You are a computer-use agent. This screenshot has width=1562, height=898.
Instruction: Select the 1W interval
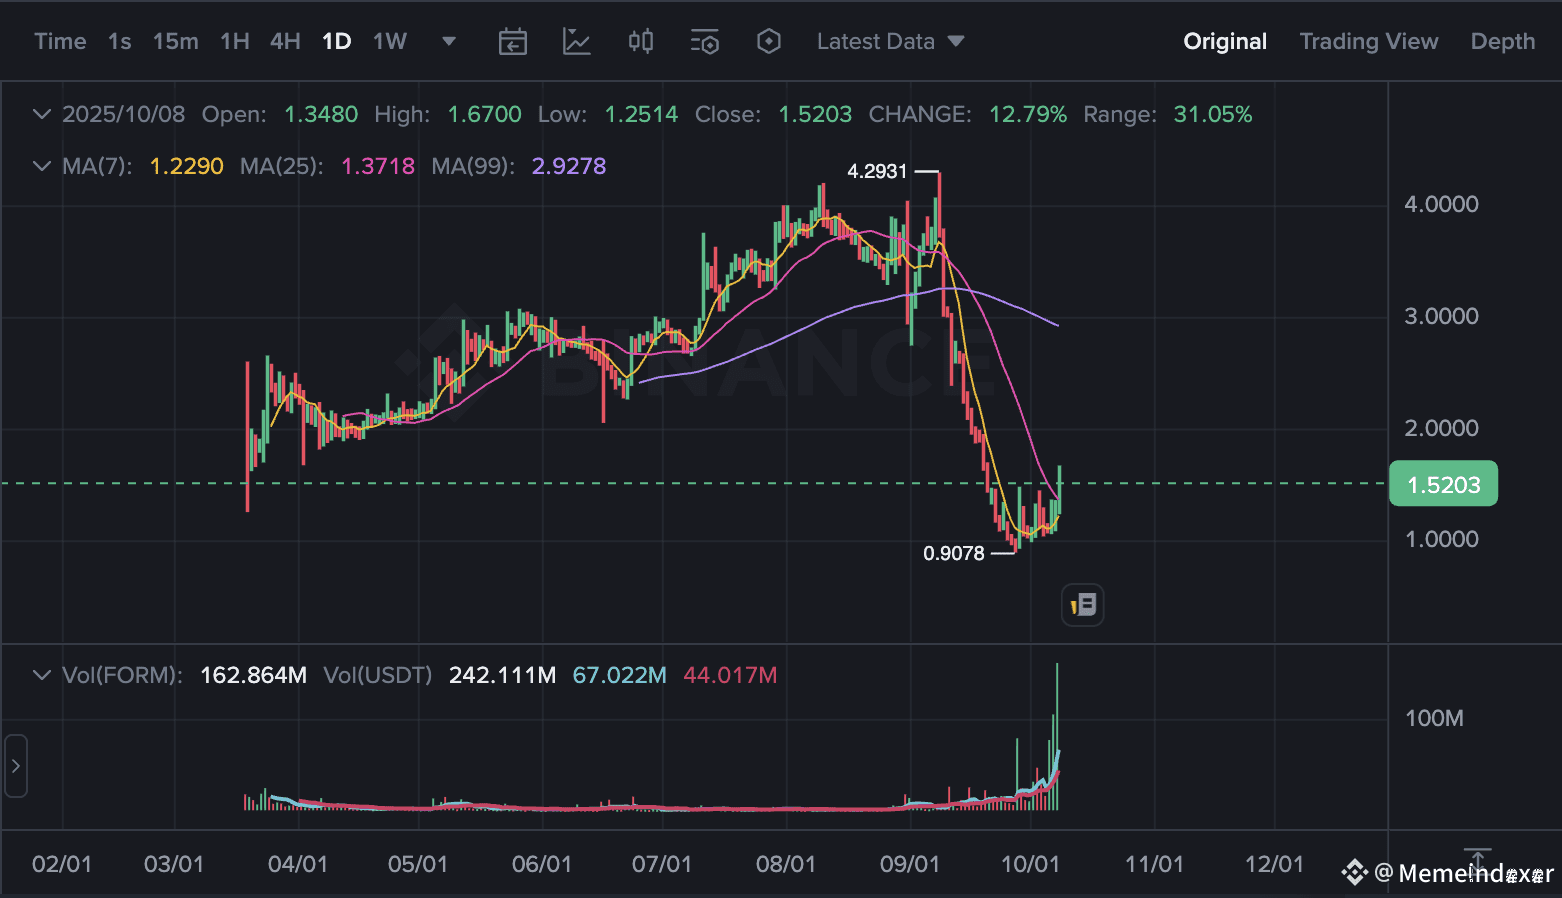click(390, 41)
